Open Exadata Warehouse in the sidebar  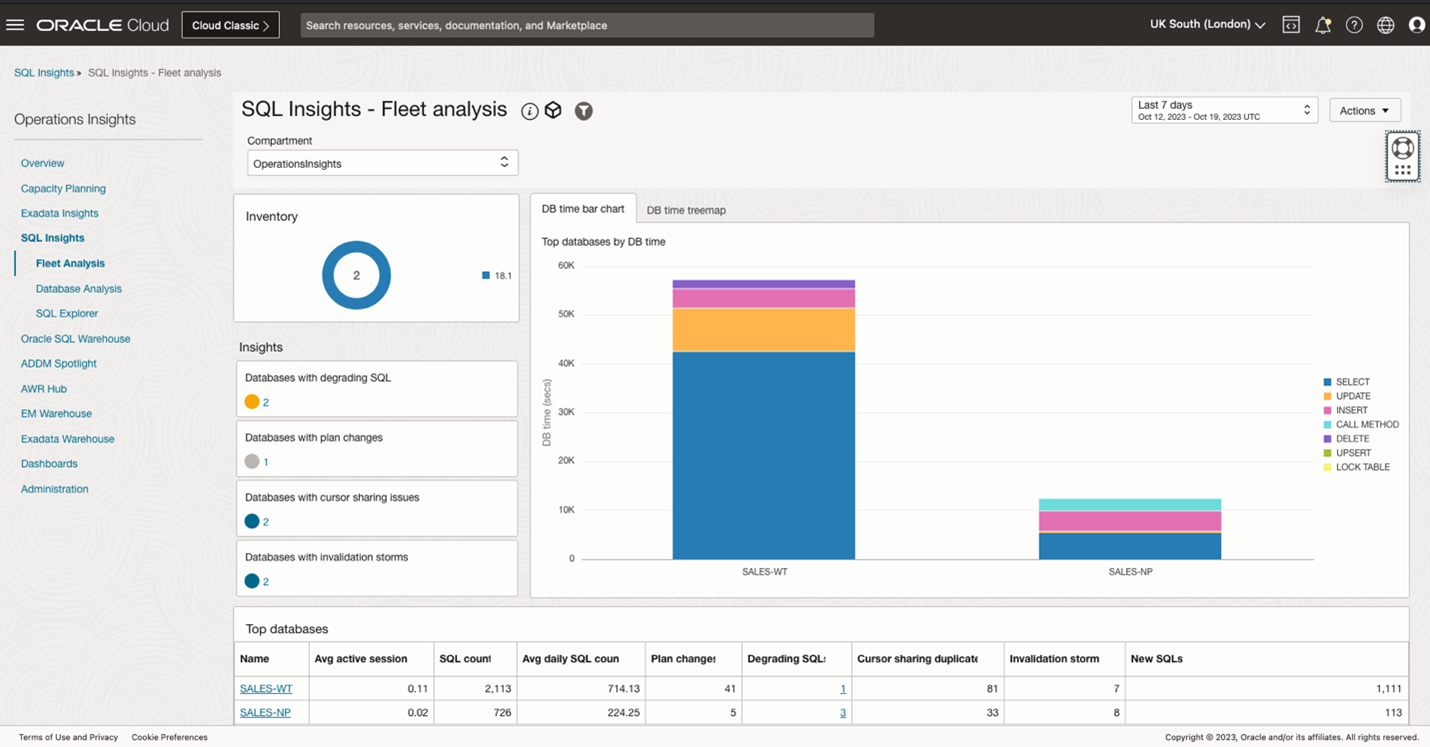click(x=68, y=439)
